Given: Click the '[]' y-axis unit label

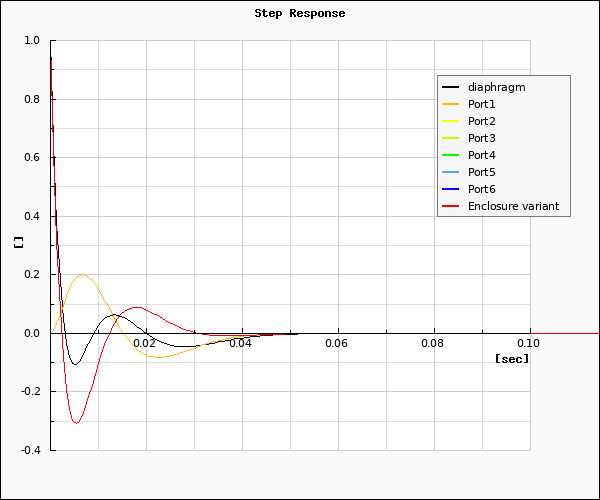Looking at the screenshot, I should pyautogui.click(x=18, y=242).
